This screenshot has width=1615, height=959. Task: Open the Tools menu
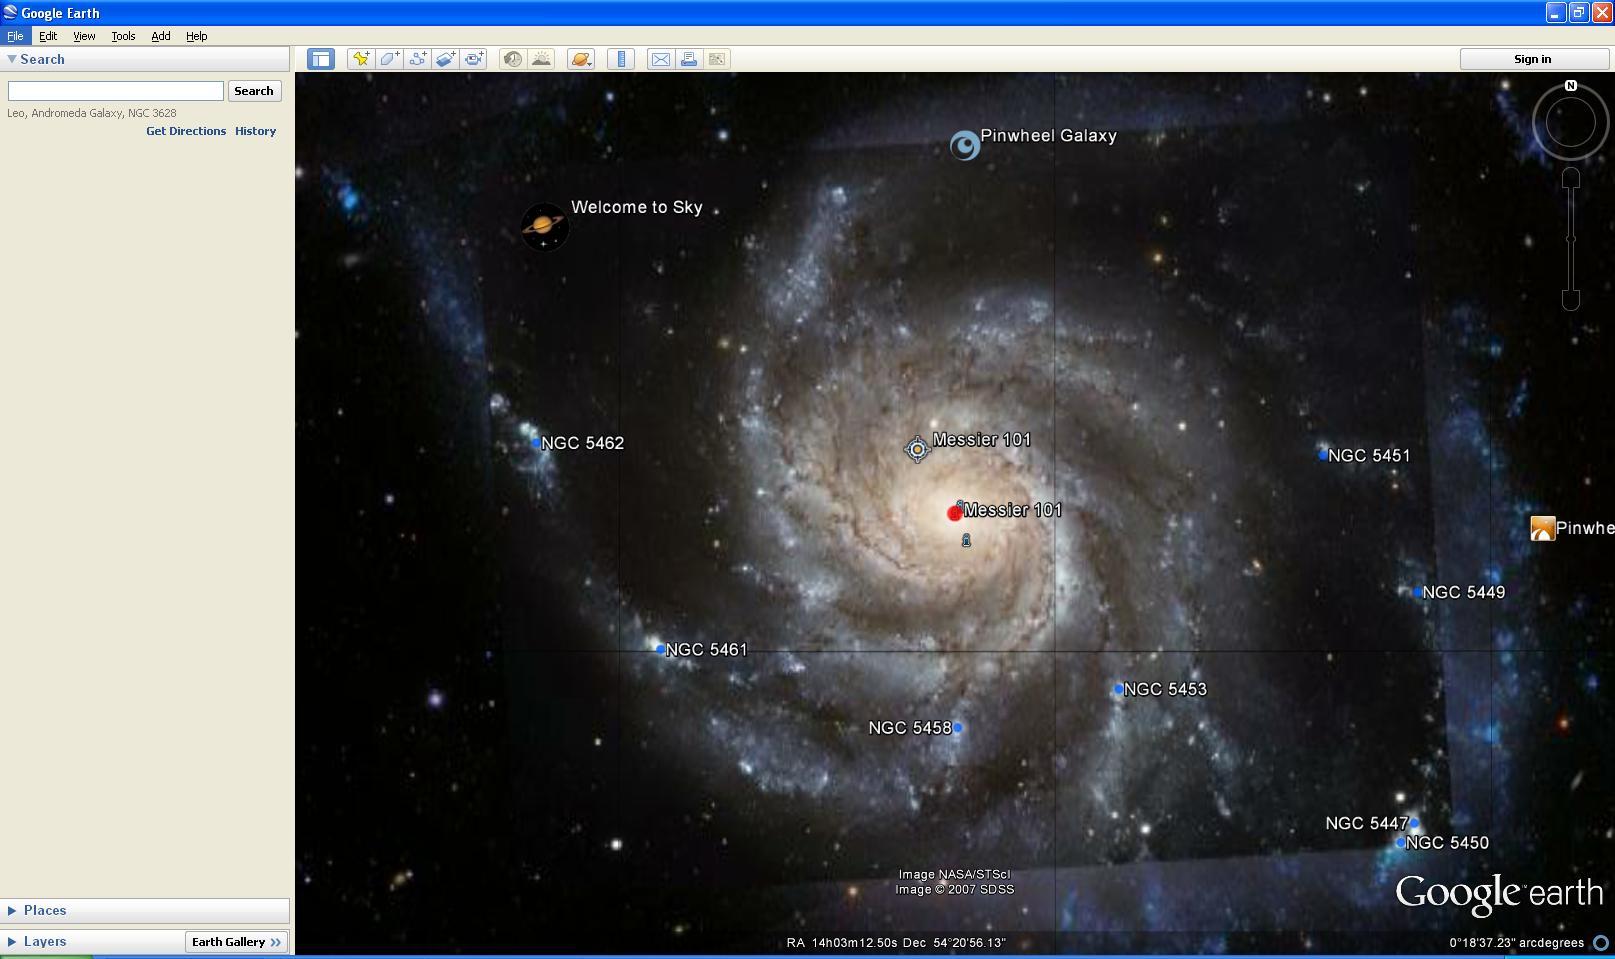123,36
